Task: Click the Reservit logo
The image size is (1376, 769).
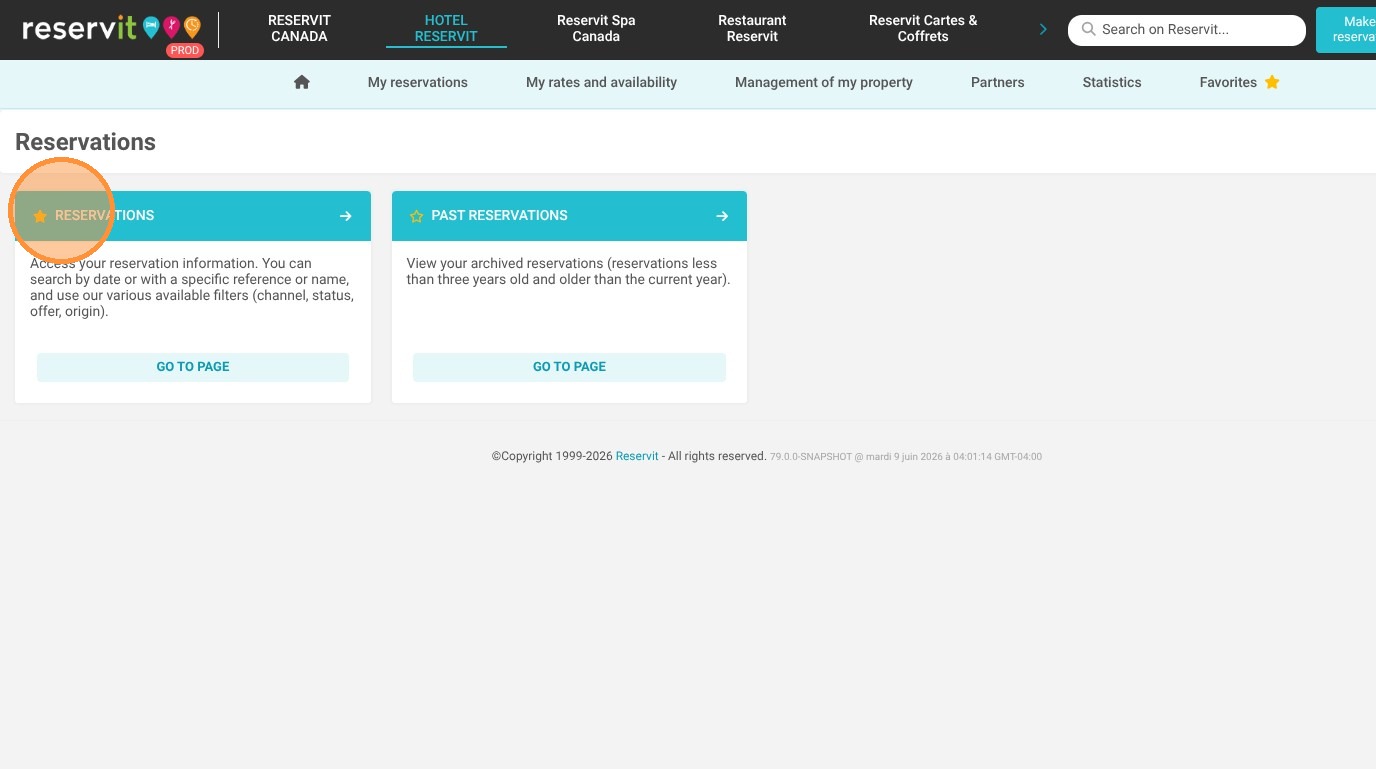Action: click(x=111, y=29)
